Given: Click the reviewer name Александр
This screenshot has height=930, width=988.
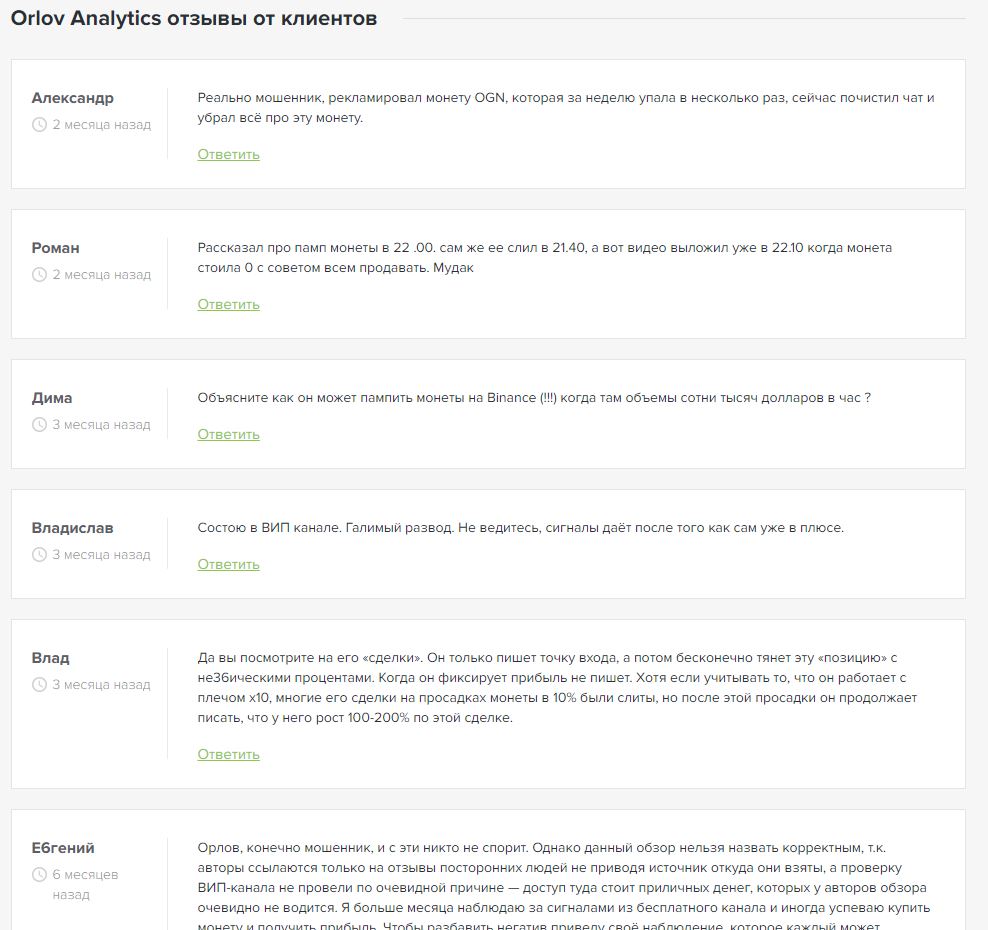Looking at the screenshot, I should [x=72, y=98].
